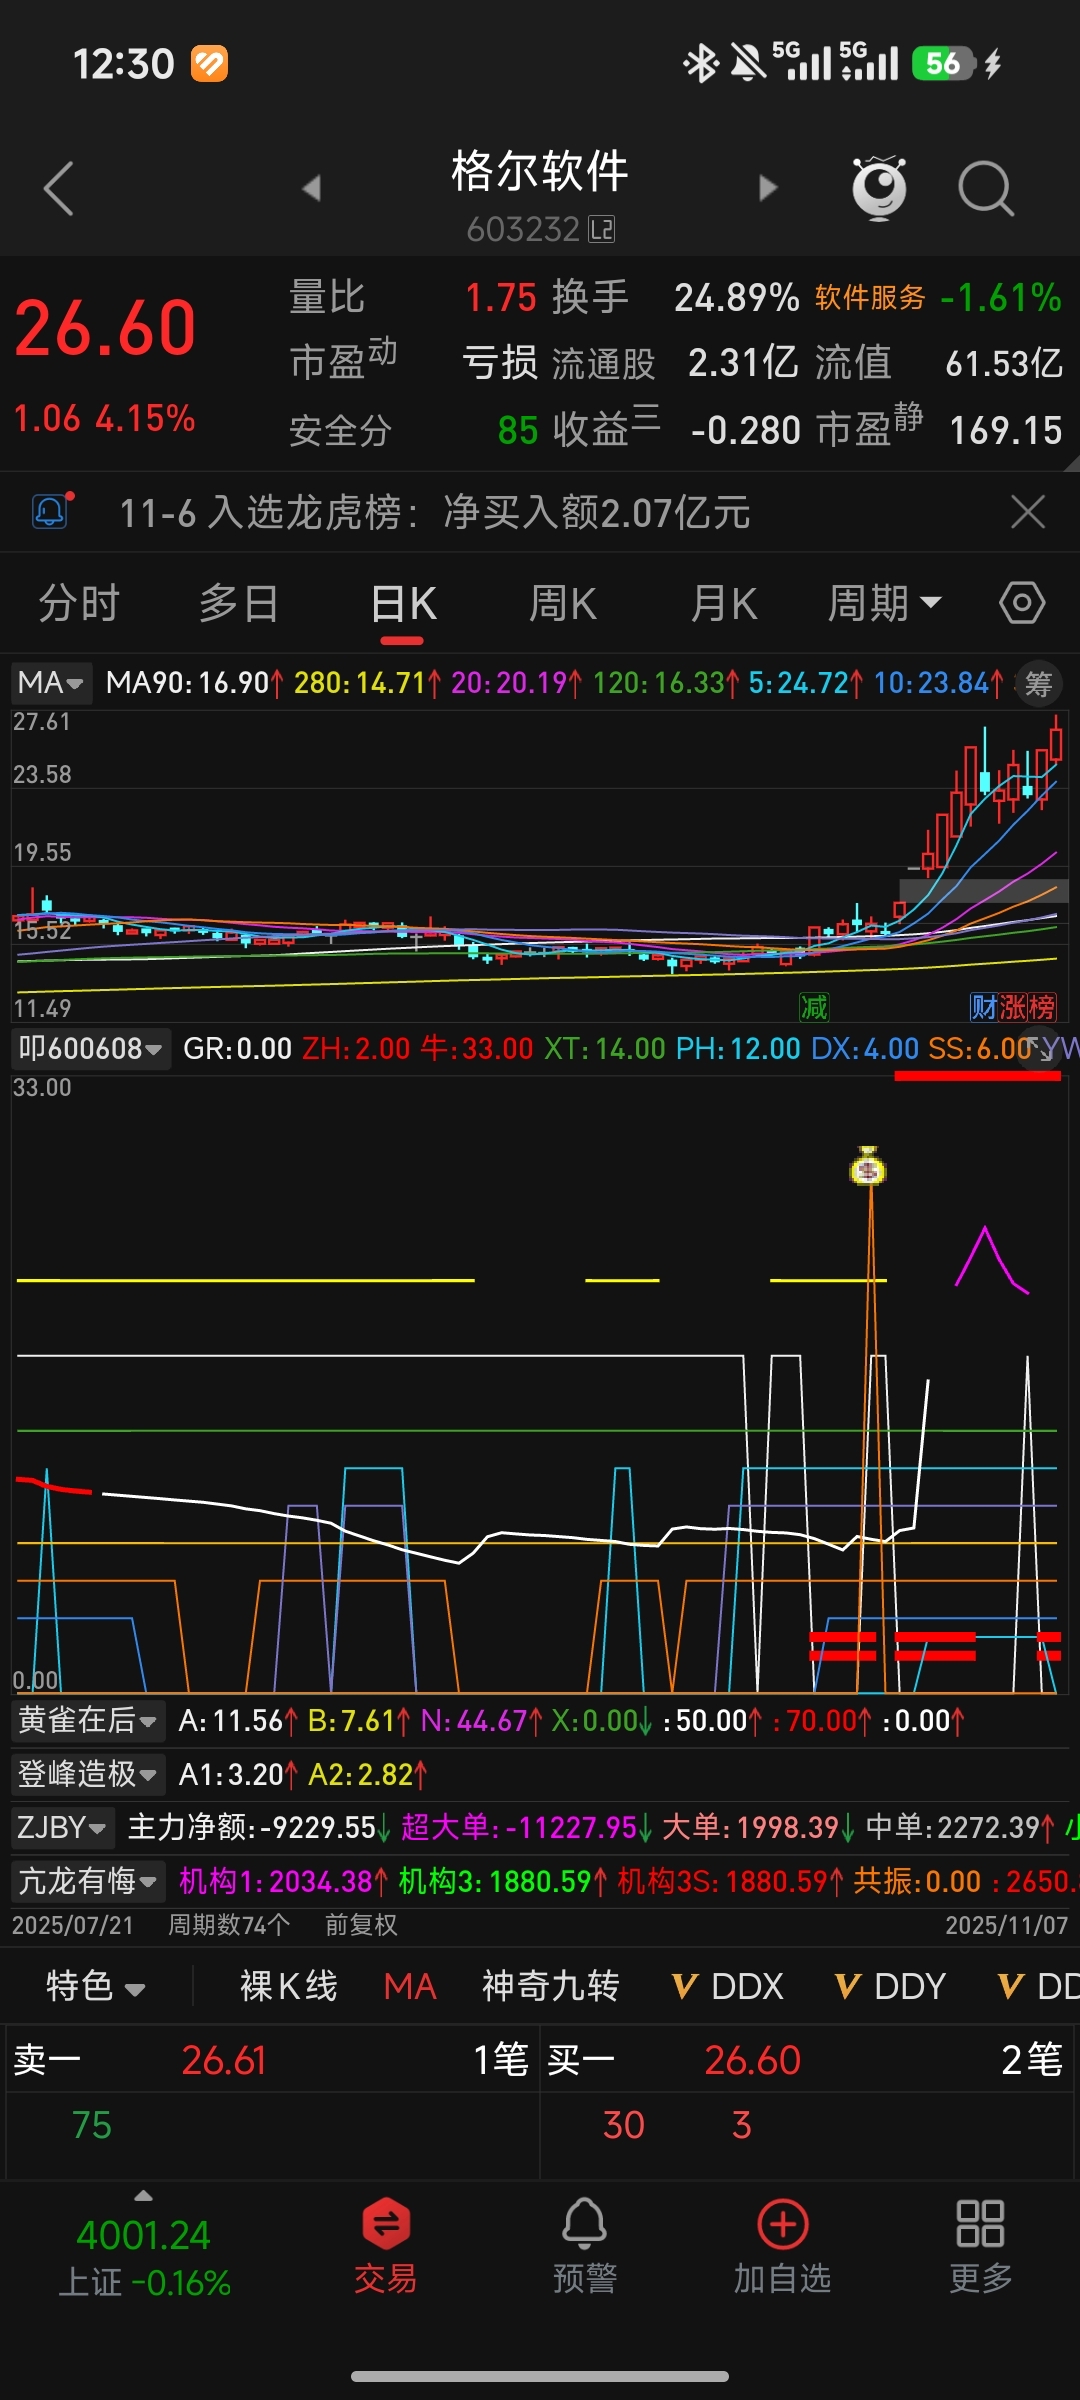This screenshot has width=1080, height=2400.
Task: Open the 龙虎榜 净买入额 notice text
Action: tap(435, 512)
